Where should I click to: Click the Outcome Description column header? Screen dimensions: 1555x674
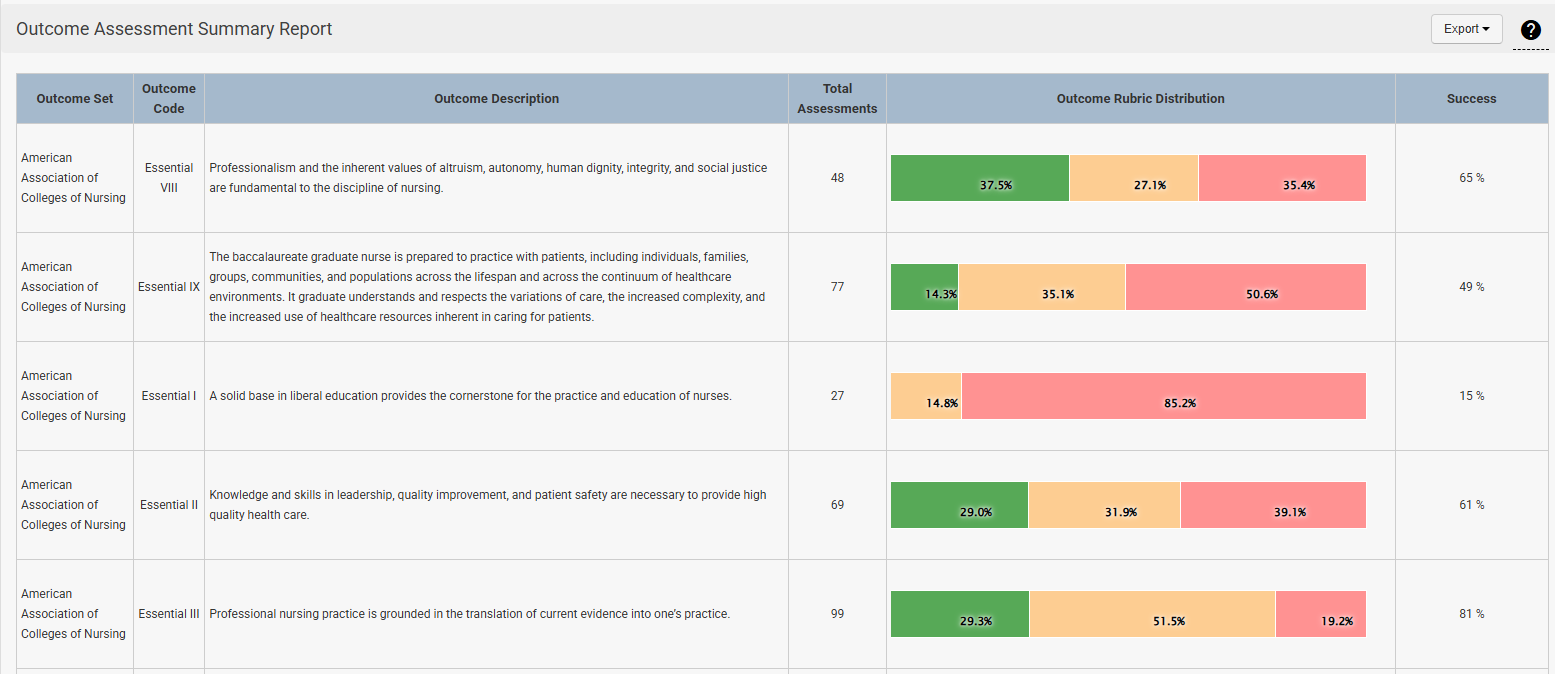pyautogui.click(x=496, y=99)
